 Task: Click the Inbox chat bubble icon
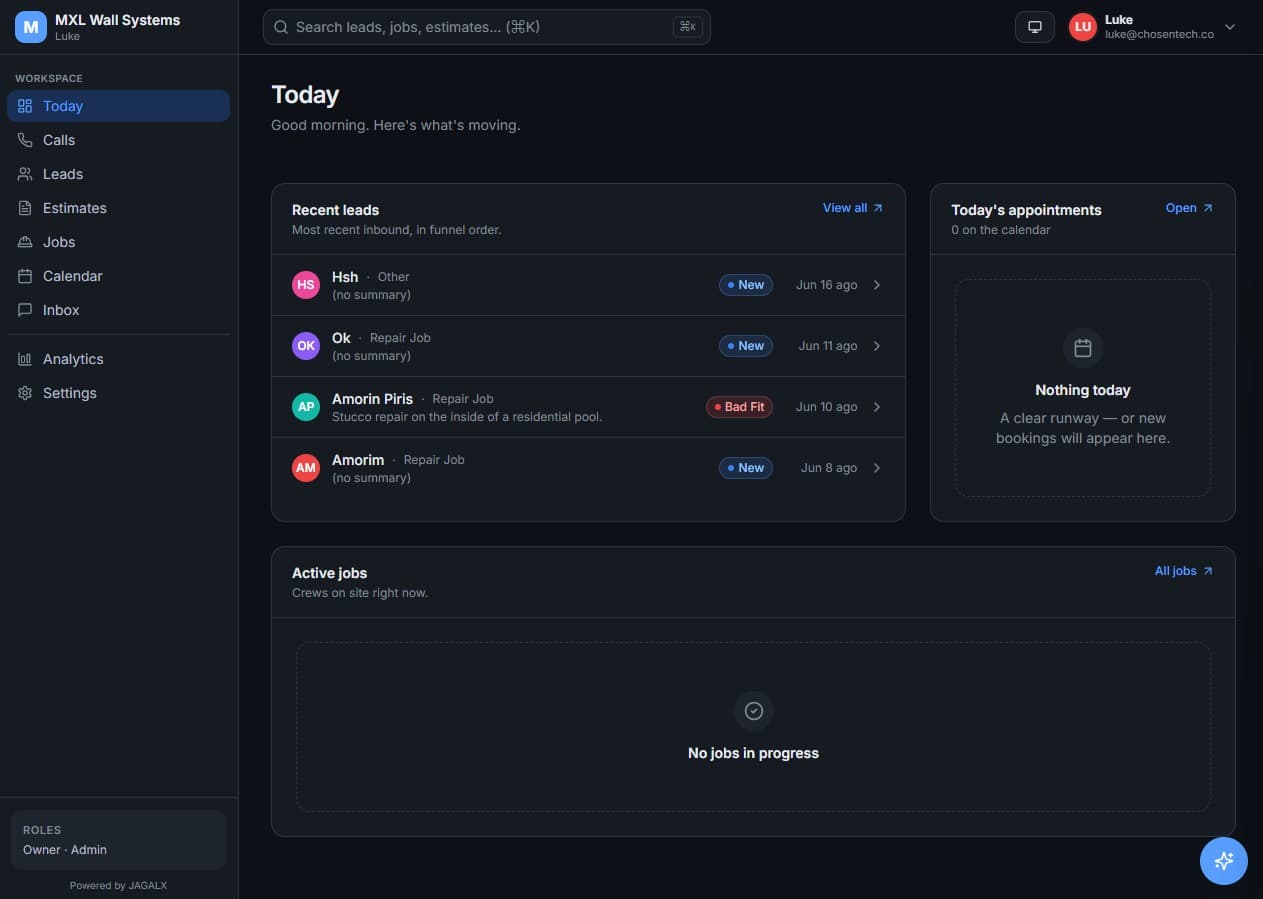(25, 310)
